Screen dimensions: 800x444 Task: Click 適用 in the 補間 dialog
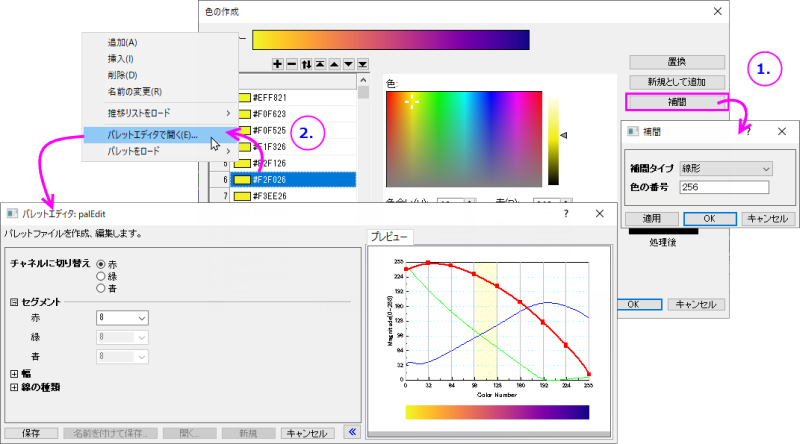pos(652,218)
